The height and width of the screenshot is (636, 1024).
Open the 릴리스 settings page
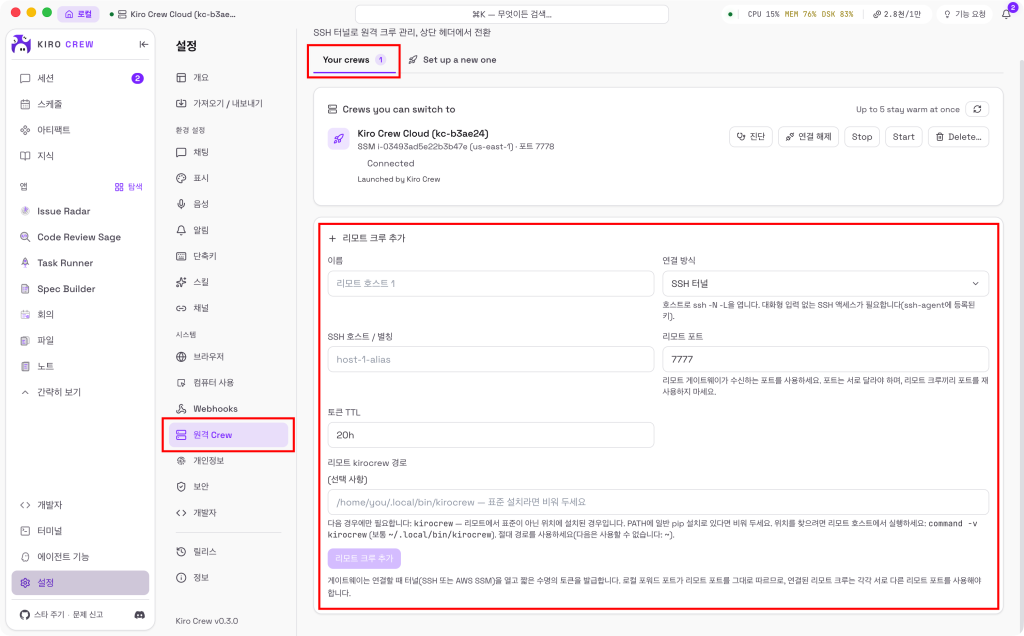228,552
